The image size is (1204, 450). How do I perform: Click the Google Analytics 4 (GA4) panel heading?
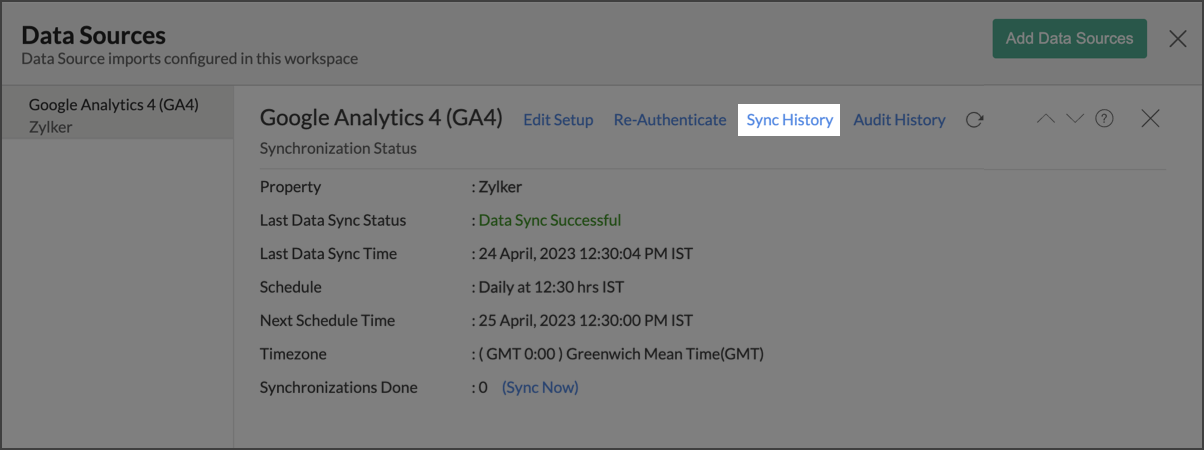(381, 118)
